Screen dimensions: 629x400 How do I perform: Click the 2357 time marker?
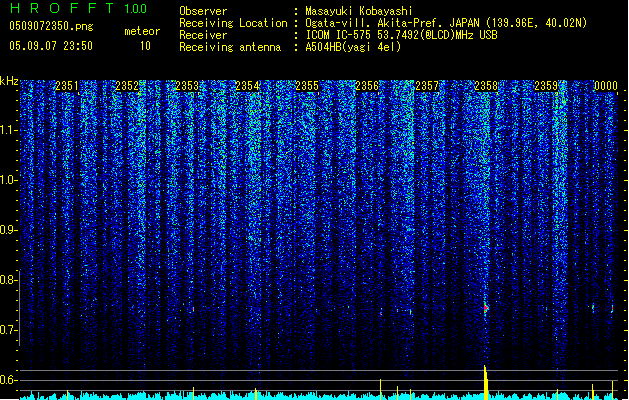pyautogui.click(x=427, y=86)
